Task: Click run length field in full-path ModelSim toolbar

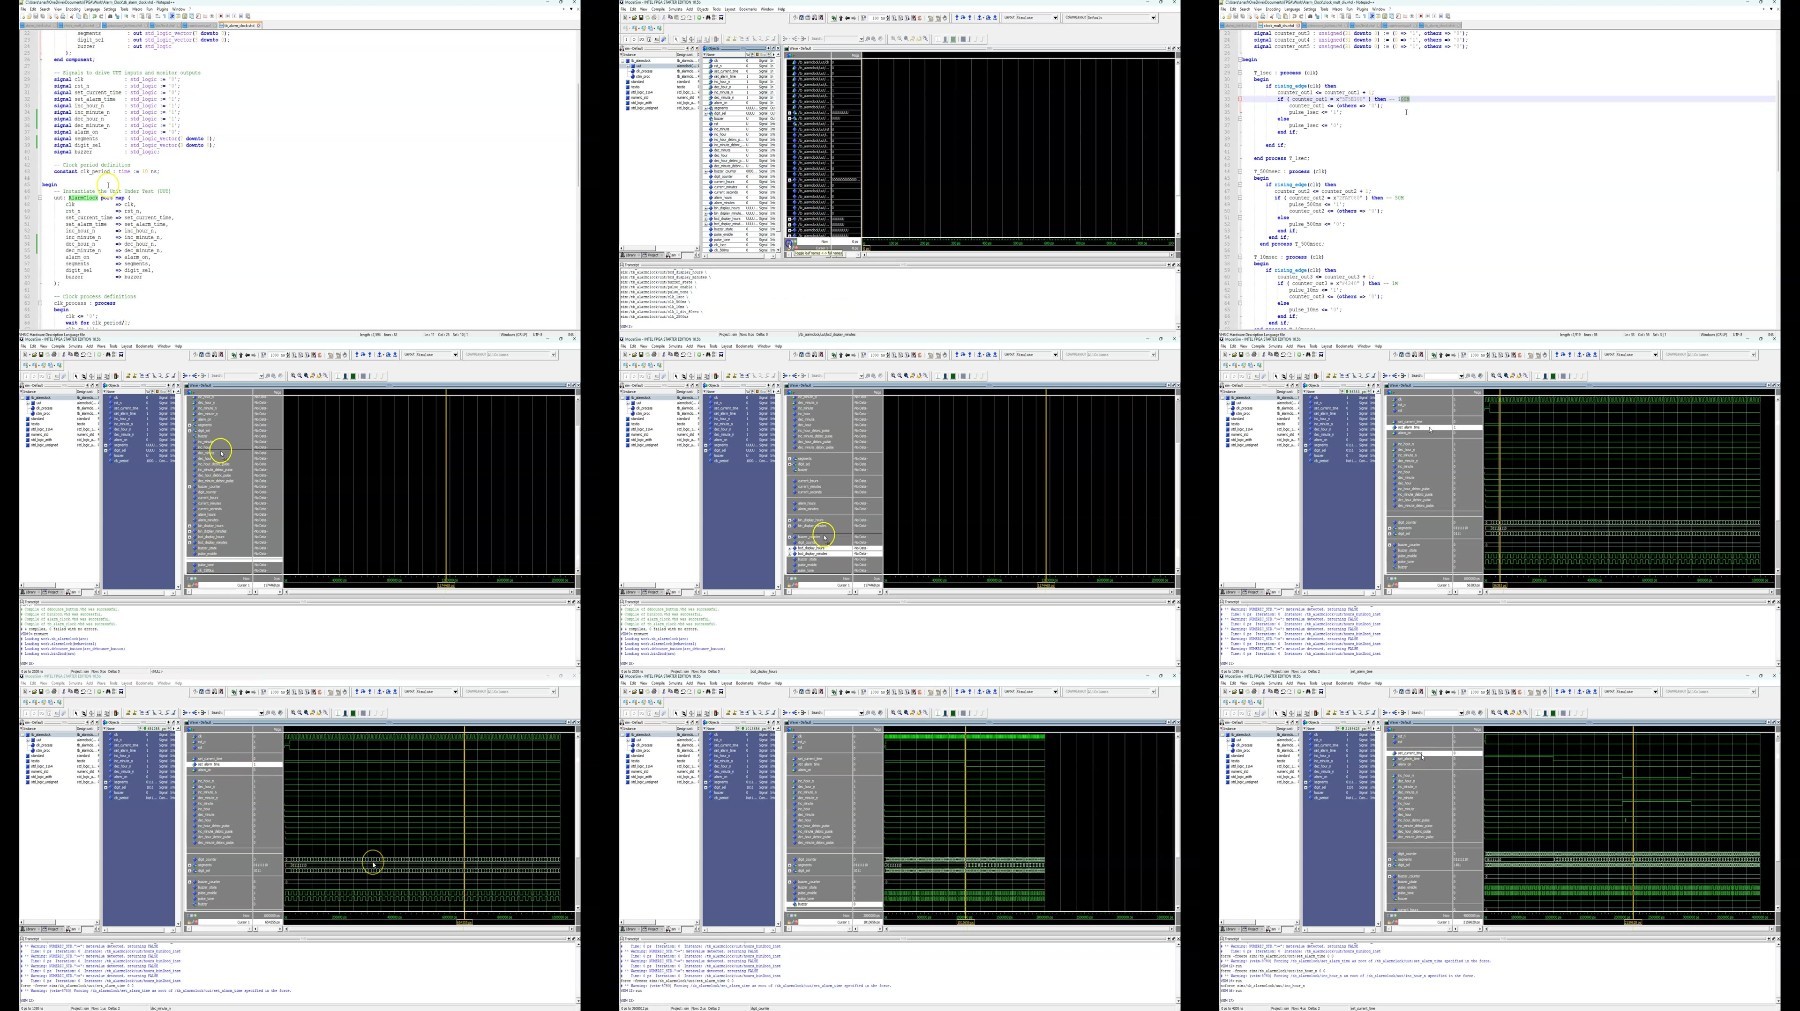Action: point(877,18)
